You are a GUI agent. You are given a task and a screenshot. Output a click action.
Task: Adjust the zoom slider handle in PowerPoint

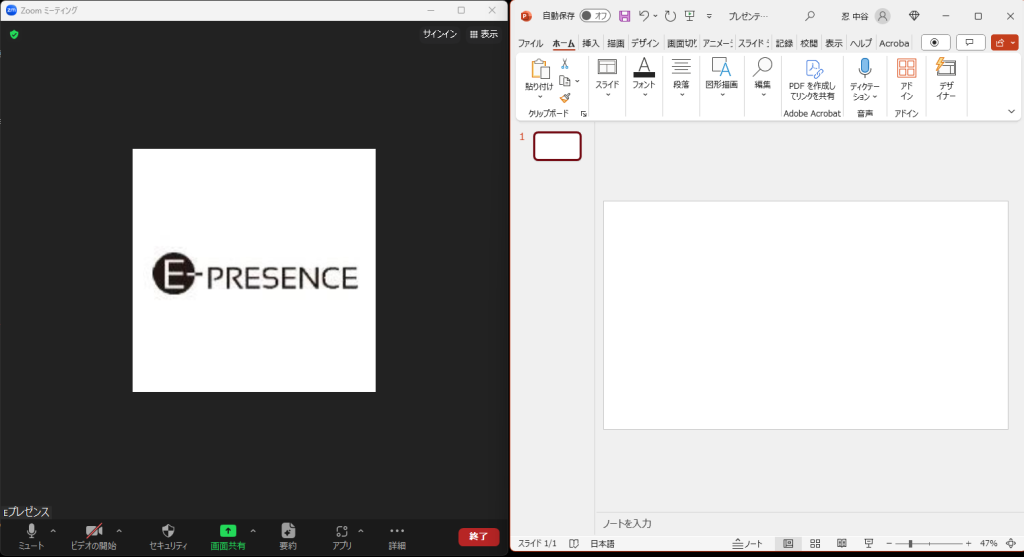tap(910, 543)
